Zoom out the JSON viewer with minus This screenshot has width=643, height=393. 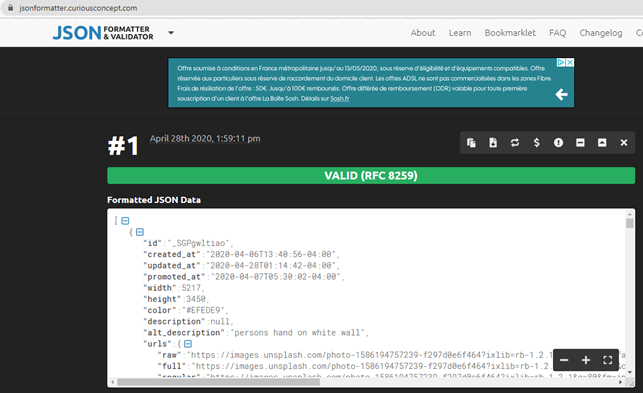pos(564,360)
